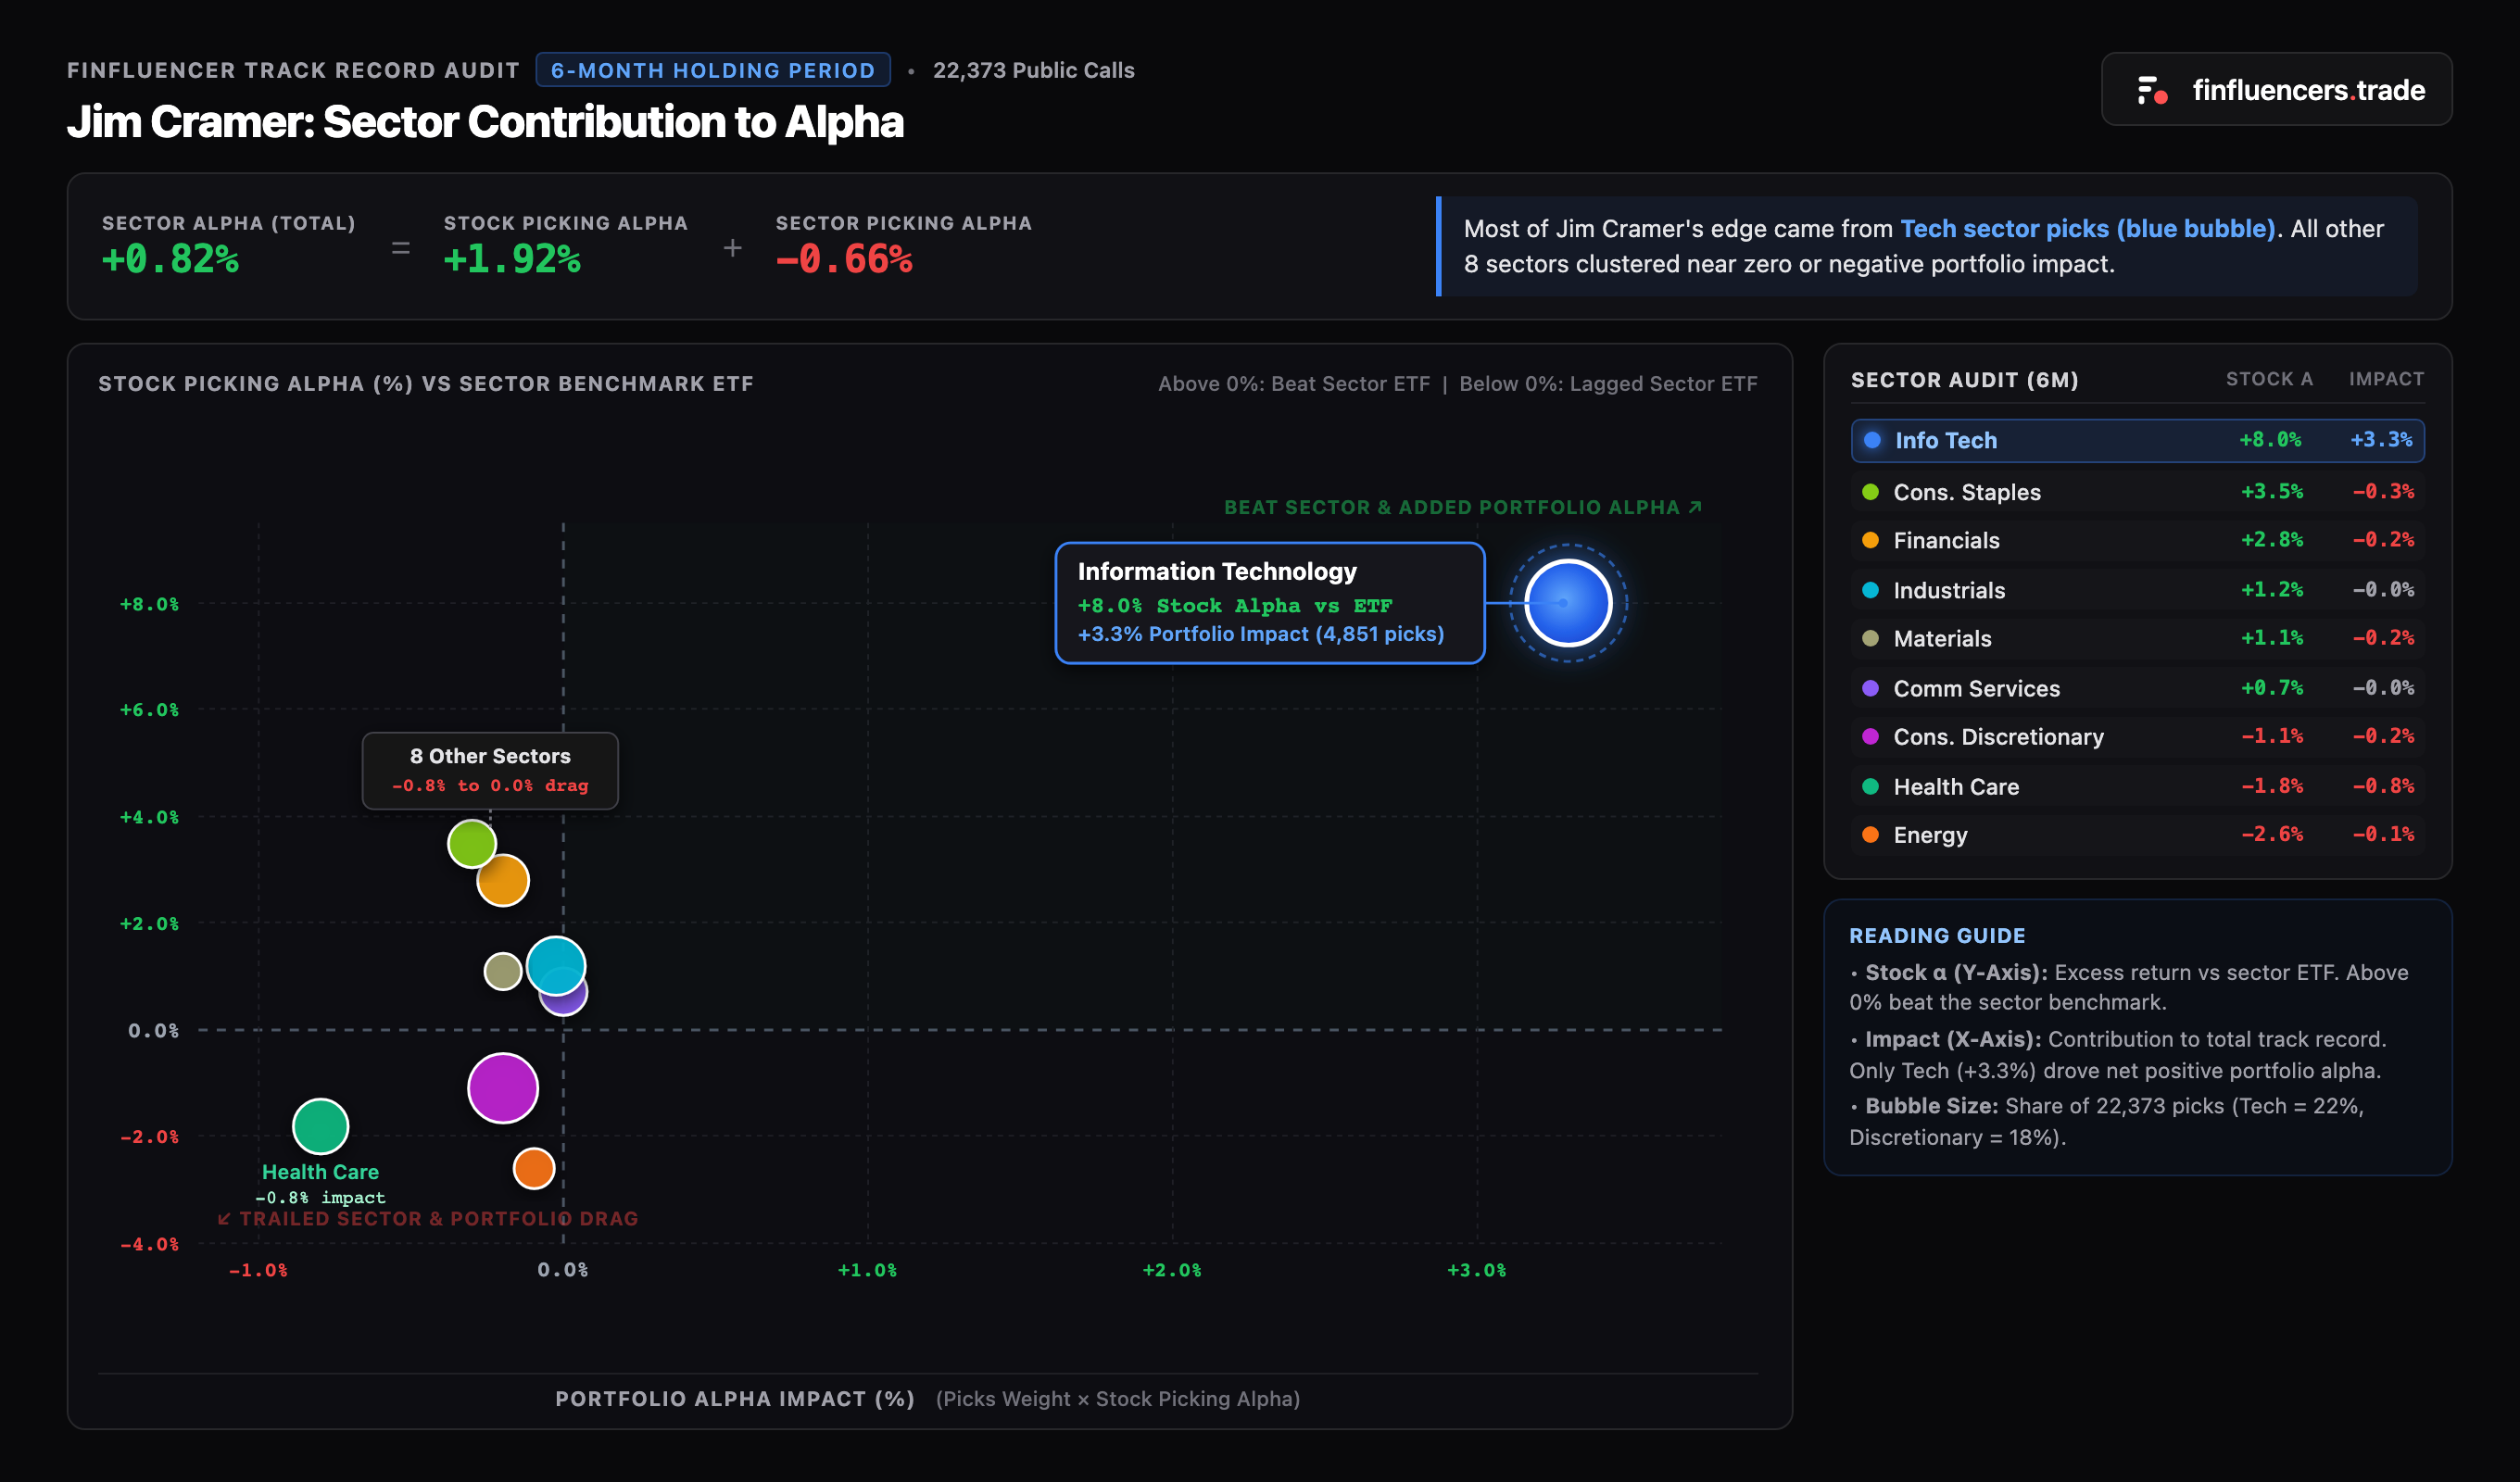Click the READING GUIDE heading
Viewport: 2520px width, 1482px height.
[x=1936, y=936]
